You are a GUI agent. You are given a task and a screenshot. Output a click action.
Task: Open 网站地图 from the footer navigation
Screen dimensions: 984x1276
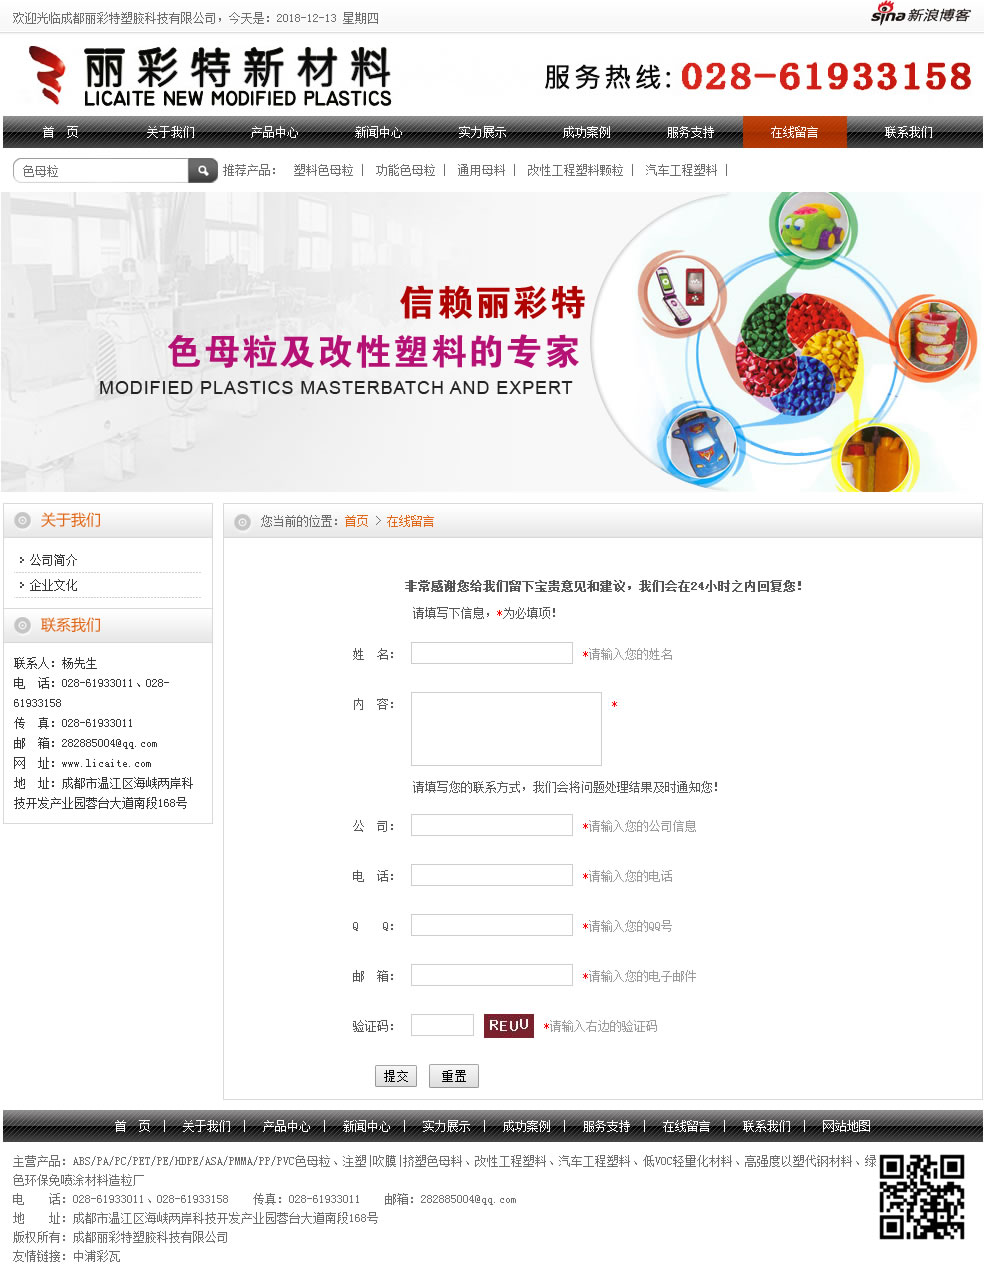coord(845,1125)
